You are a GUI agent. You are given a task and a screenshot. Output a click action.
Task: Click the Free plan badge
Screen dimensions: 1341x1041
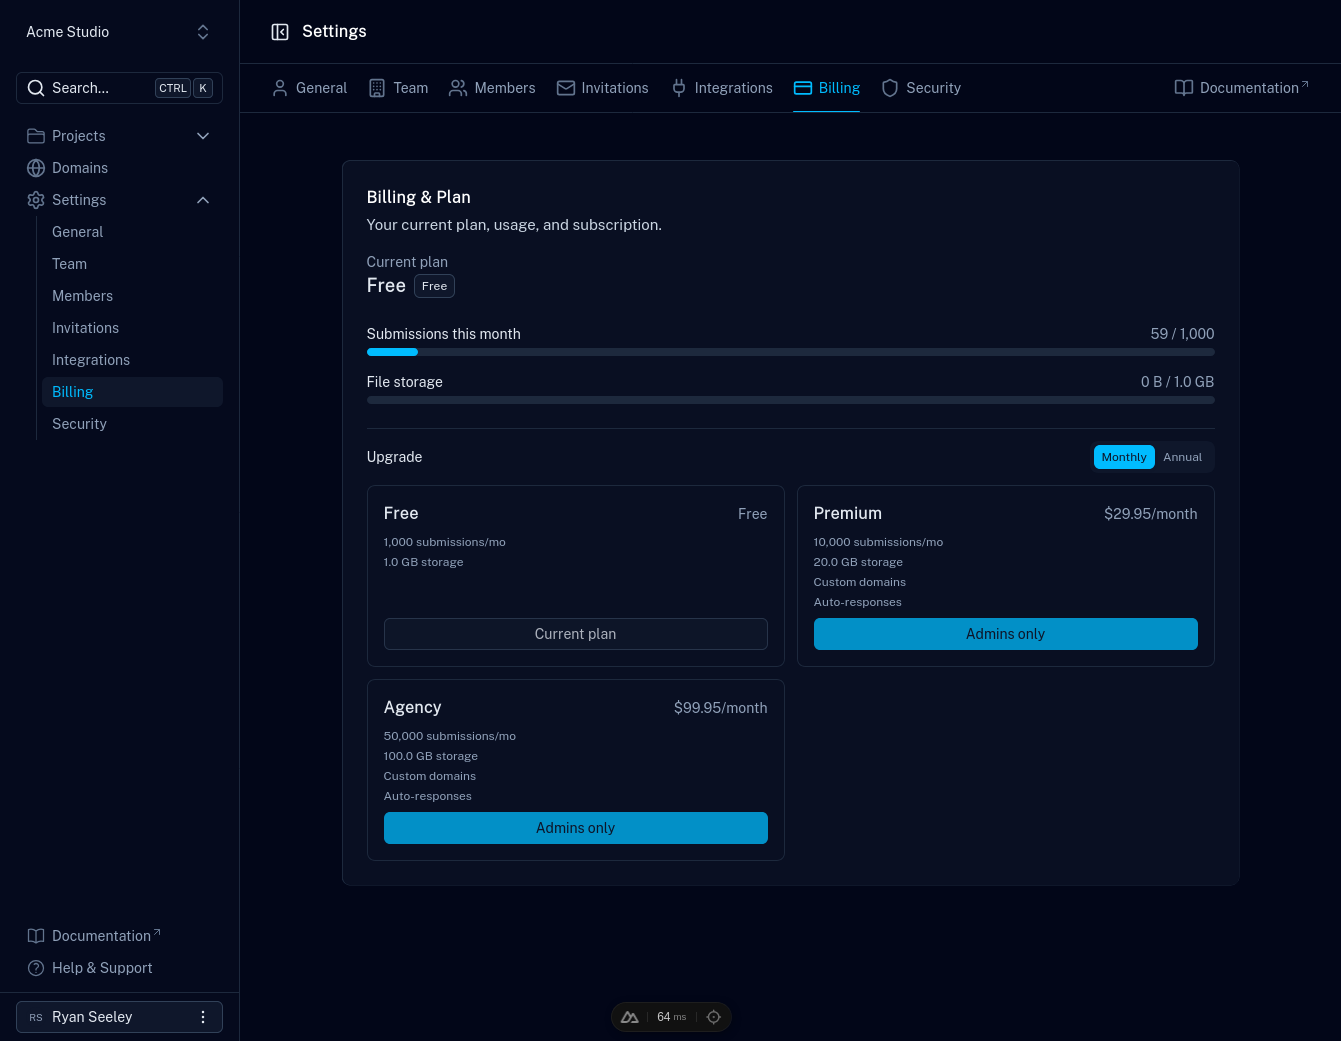point(434,286)
